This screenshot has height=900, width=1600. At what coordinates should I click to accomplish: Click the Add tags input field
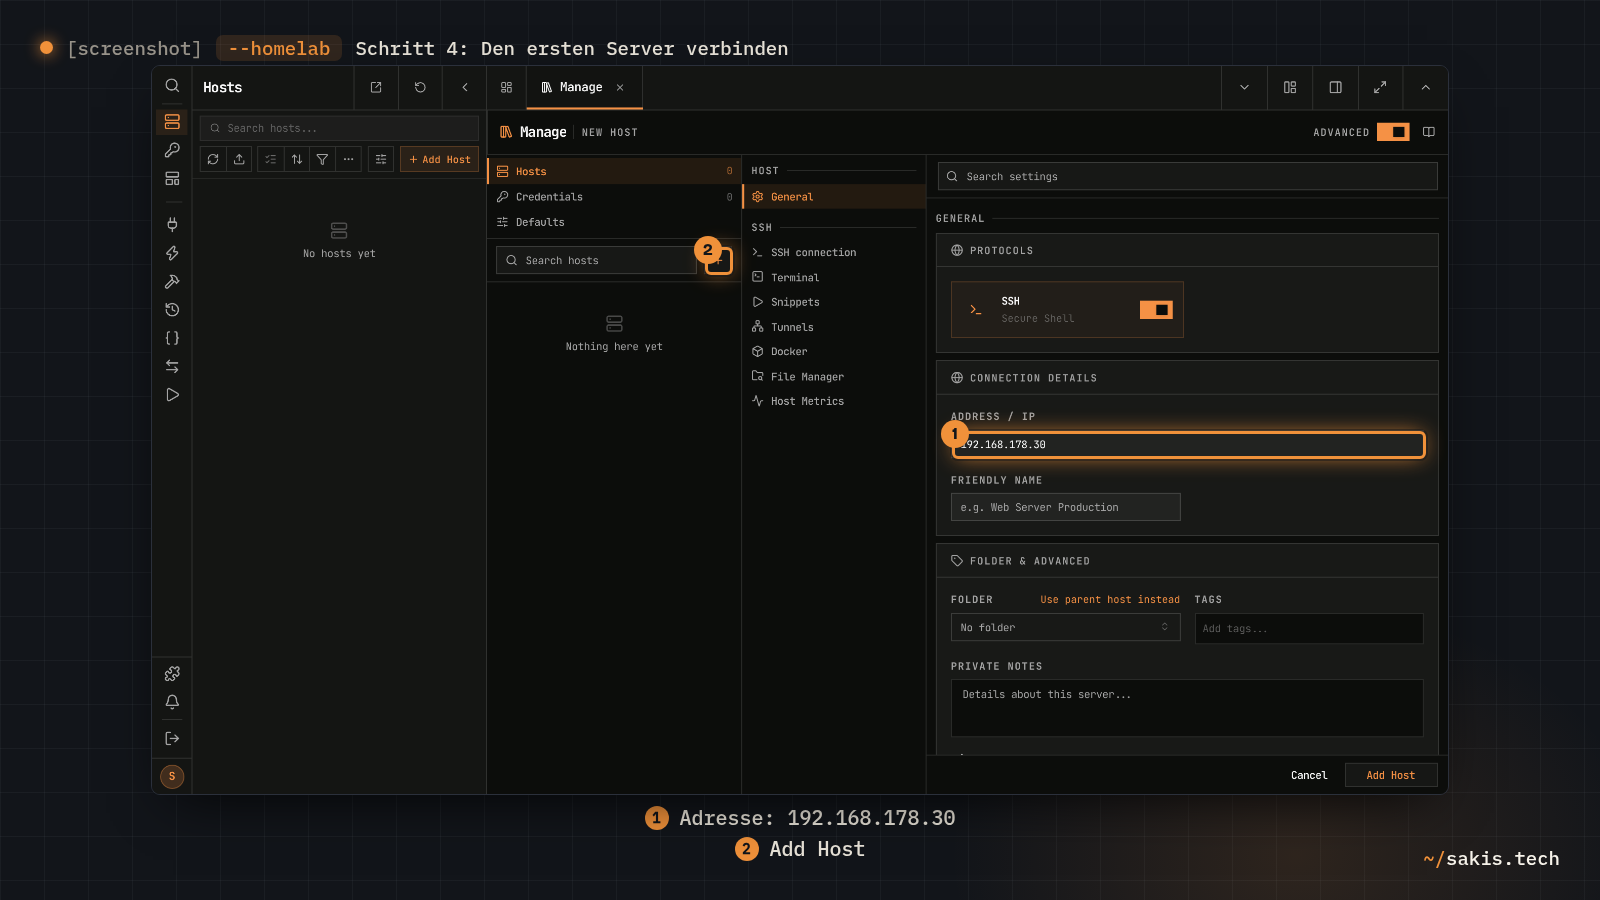click(1309, 629)
